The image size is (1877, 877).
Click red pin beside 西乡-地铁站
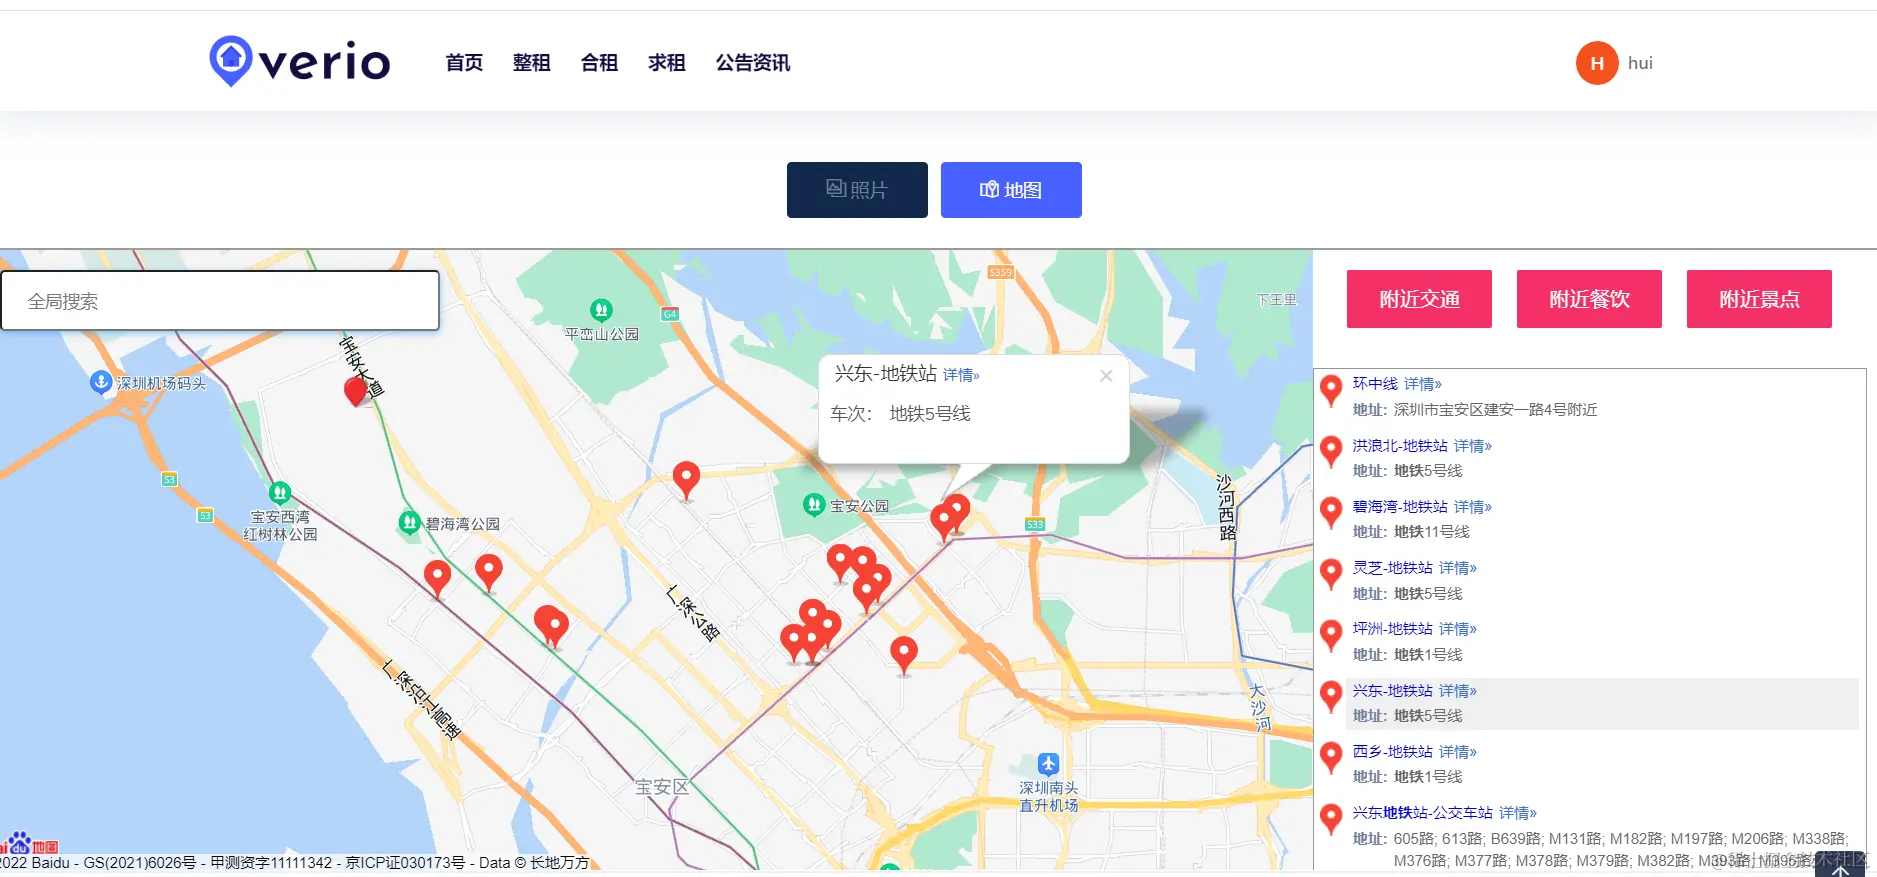point(1331,758)
